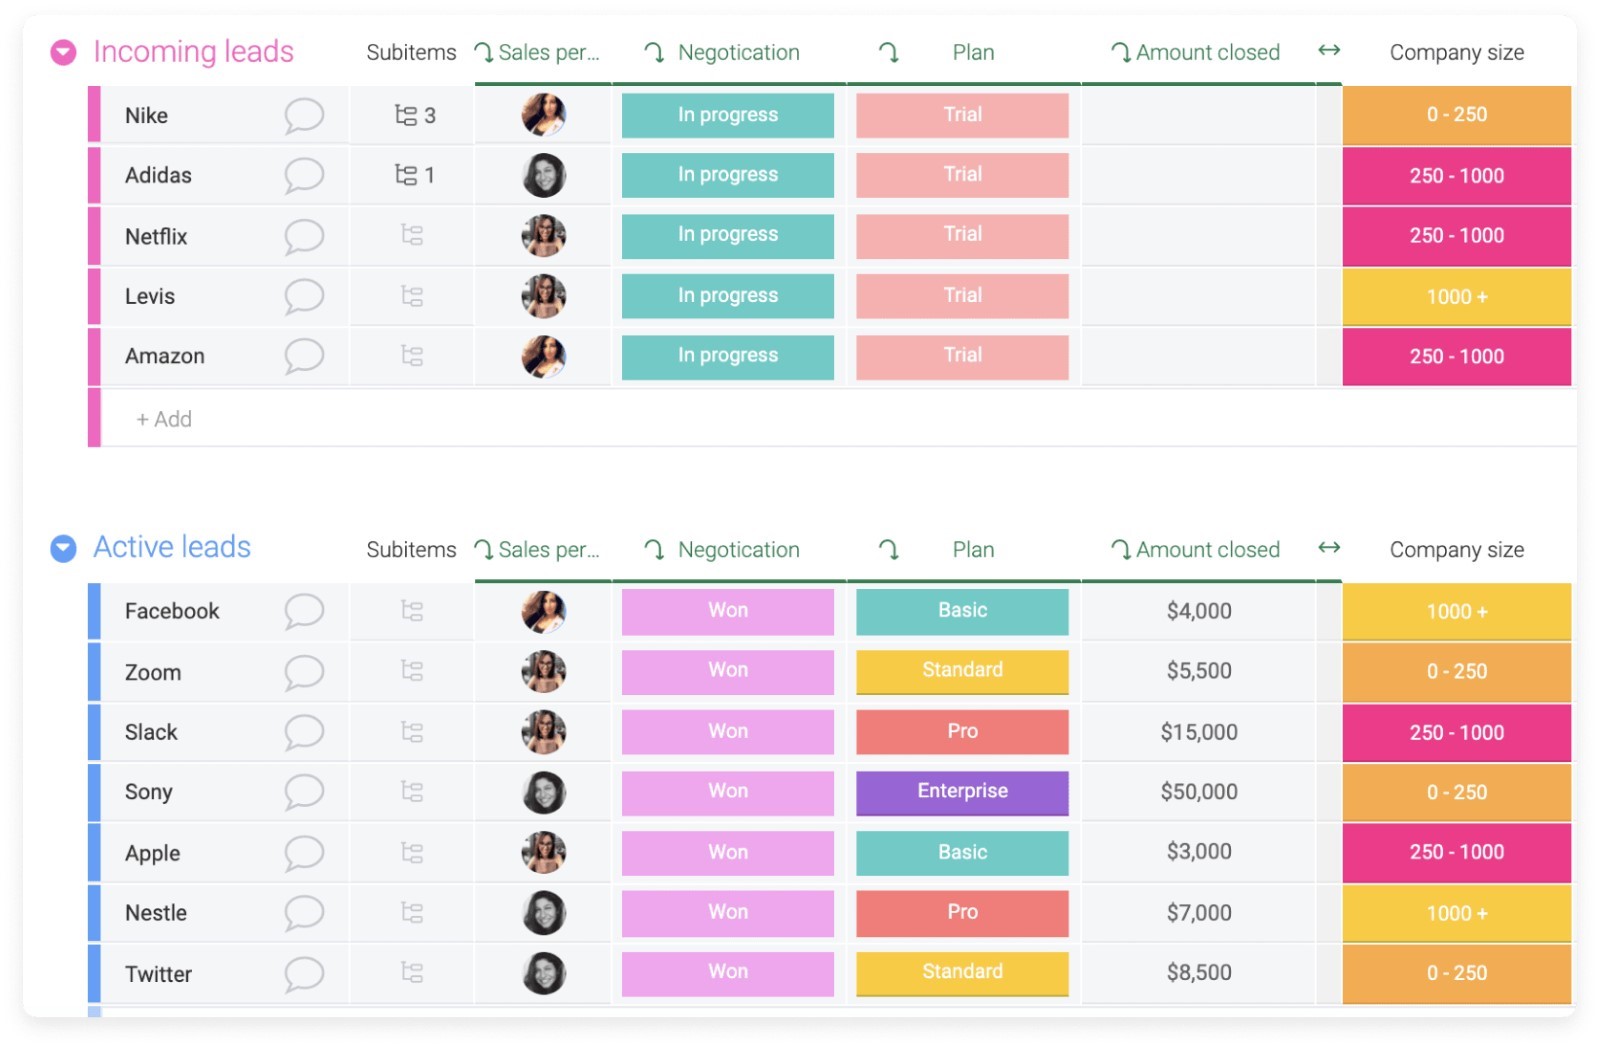1600x1048 pixels.
Task: Open Slack's Pro plan label
Action: tap(962, 732)
